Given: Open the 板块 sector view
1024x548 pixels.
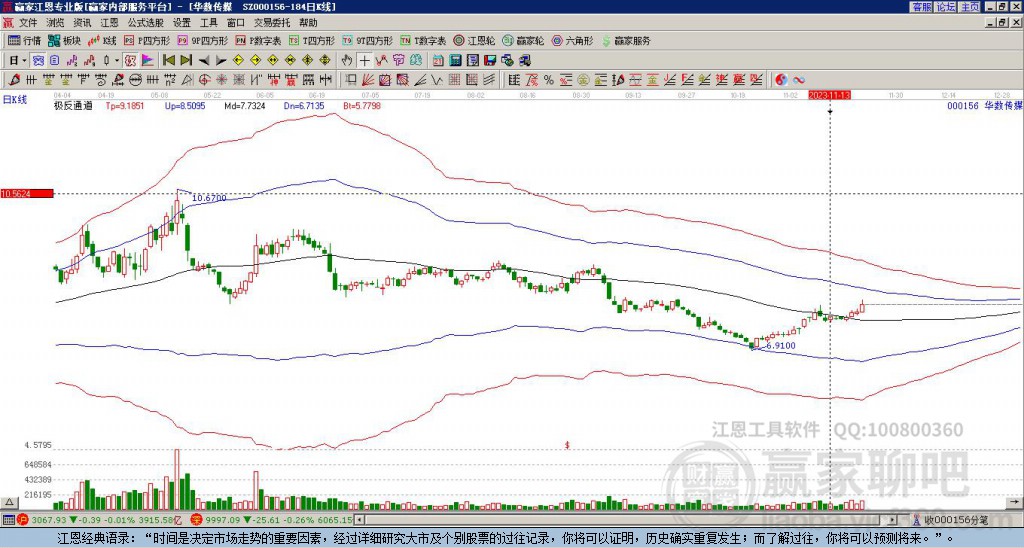Looking at the screenshot, I should click(64, 40).
